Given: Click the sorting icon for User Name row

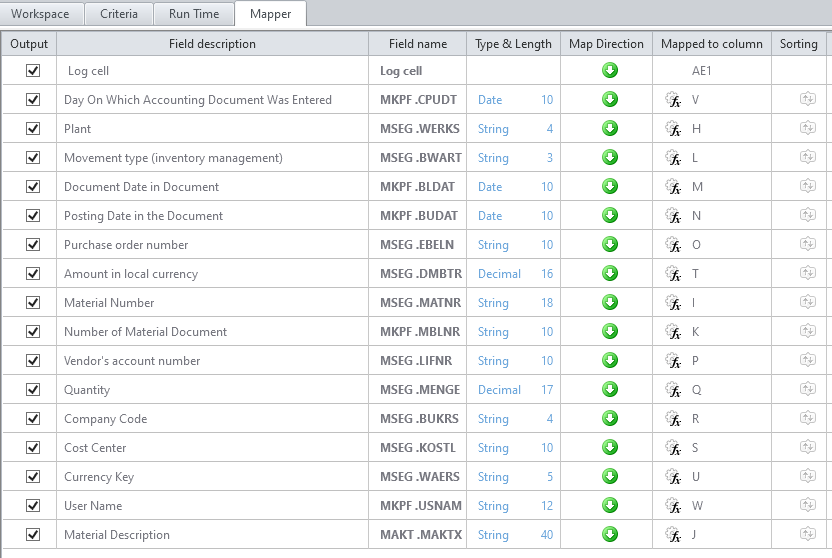Looking at the screenshot, I should click(807, 506).
